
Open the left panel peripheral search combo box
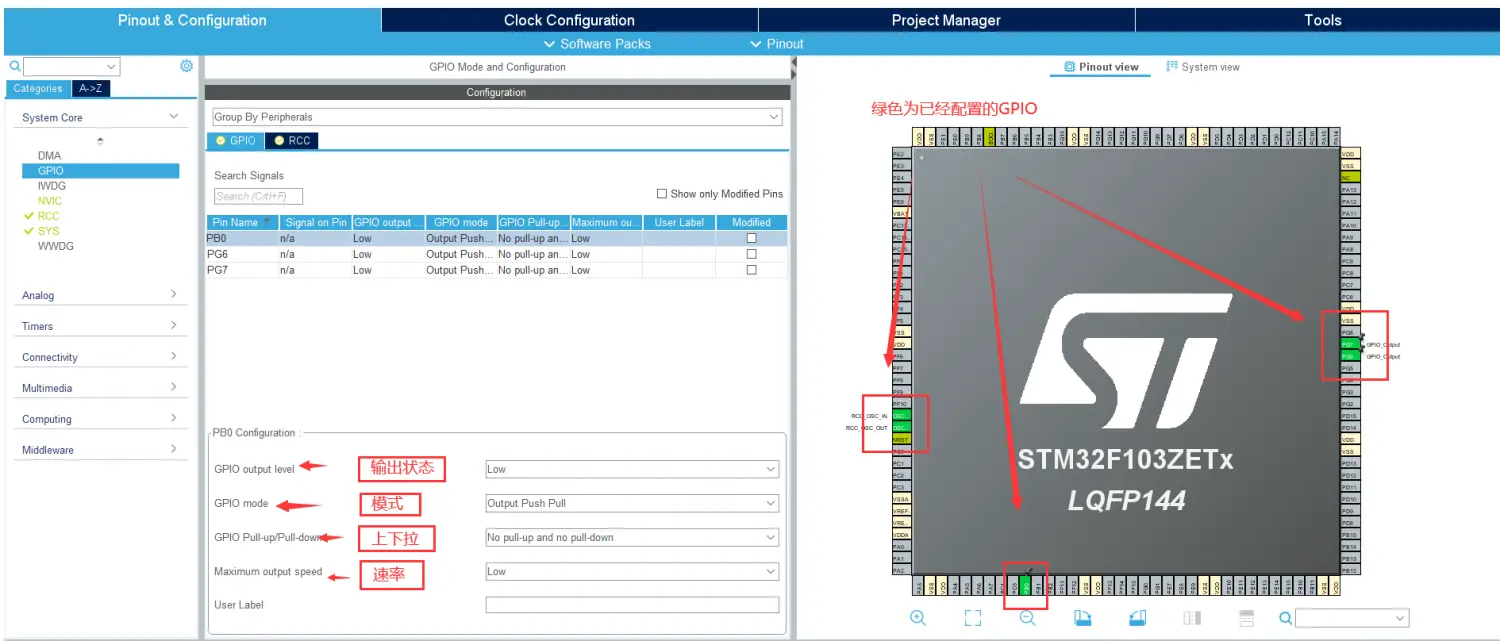point(71,67)
